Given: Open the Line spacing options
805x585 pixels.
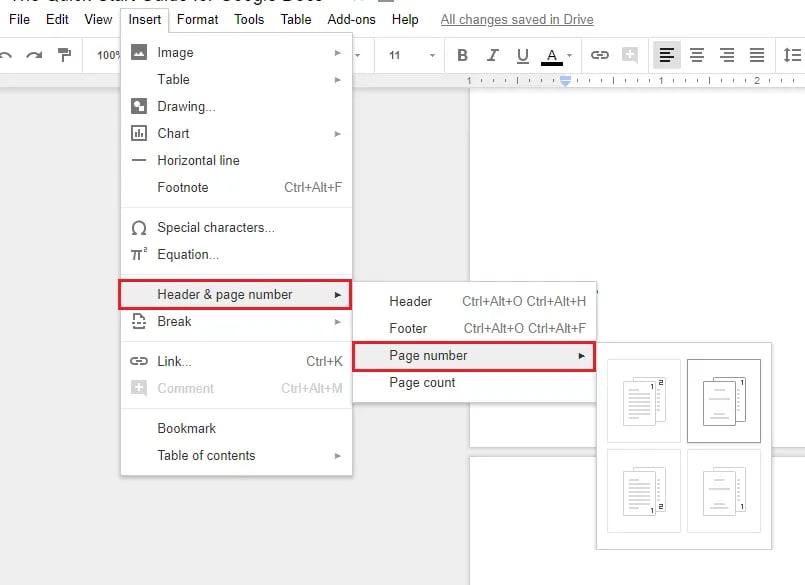Looking at the screenshot, I should tap(789, 55).
